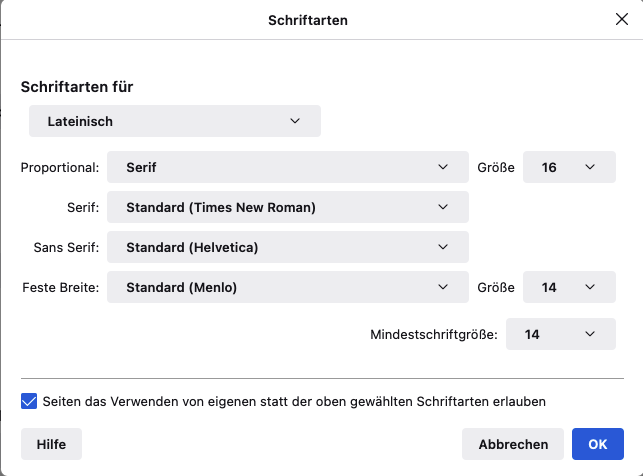Confirm with the OK button

coord(598,444)
